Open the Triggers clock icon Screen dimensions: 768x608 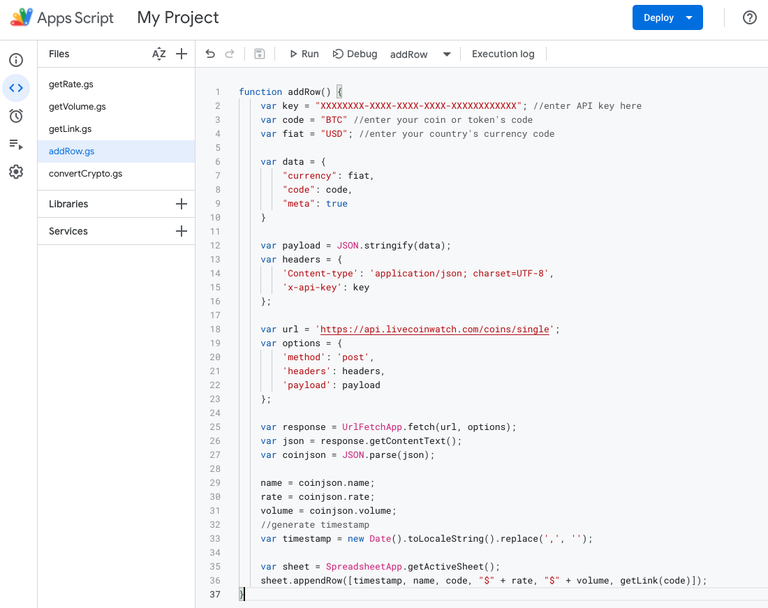[16, 116]
